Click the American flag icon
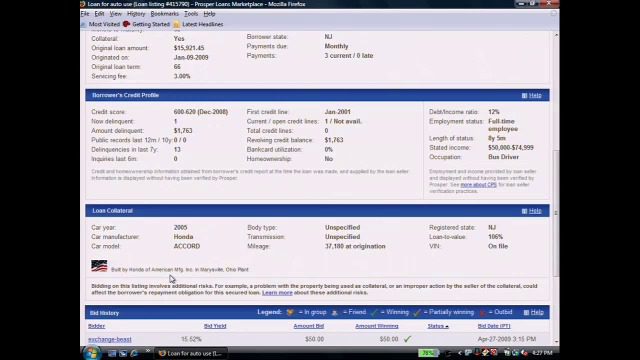 click(x=99, y=266)
